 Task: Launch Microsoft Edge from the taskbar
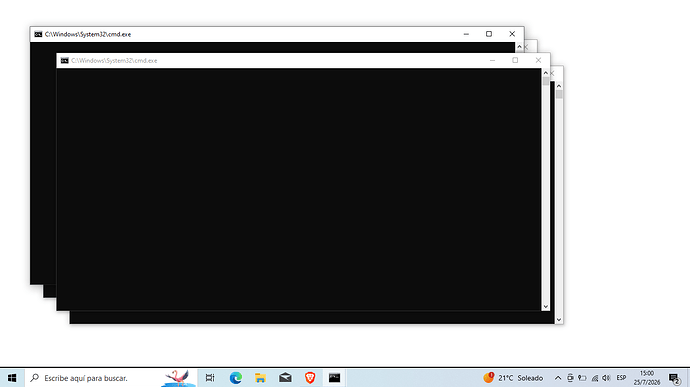pyautogui.click(x=235, y=378)
